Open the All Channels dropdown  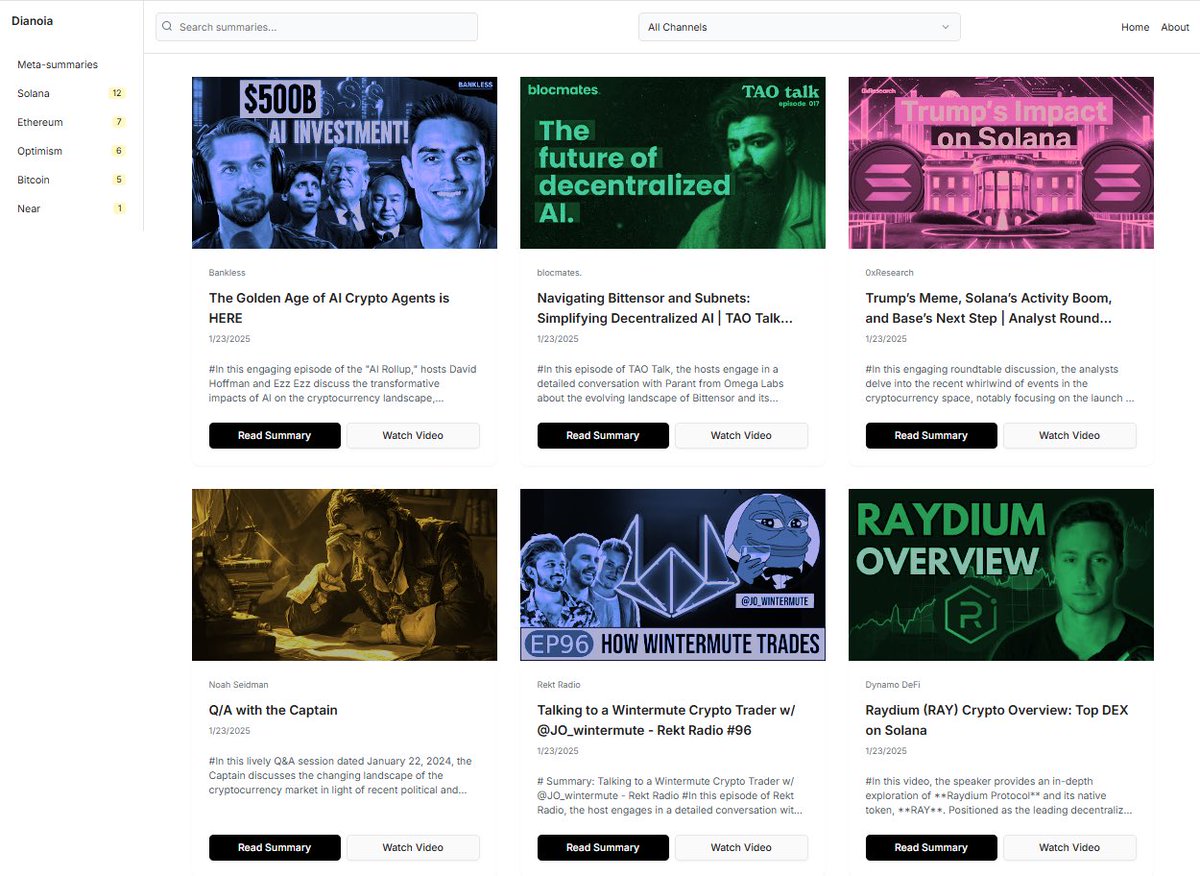point(799,27)
